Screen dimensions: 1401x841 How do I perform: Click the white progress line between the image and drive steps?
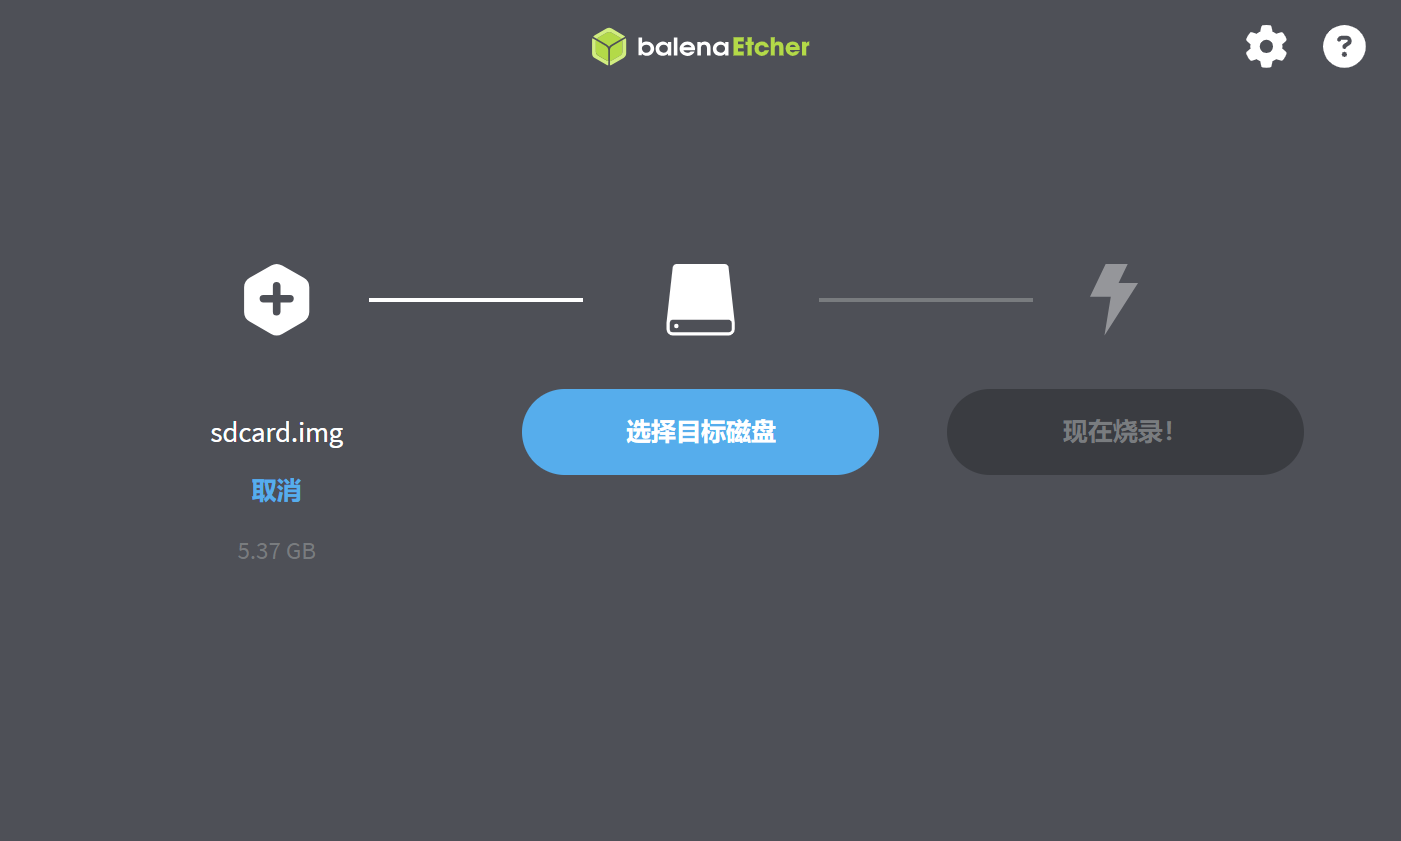coord(476,299)
